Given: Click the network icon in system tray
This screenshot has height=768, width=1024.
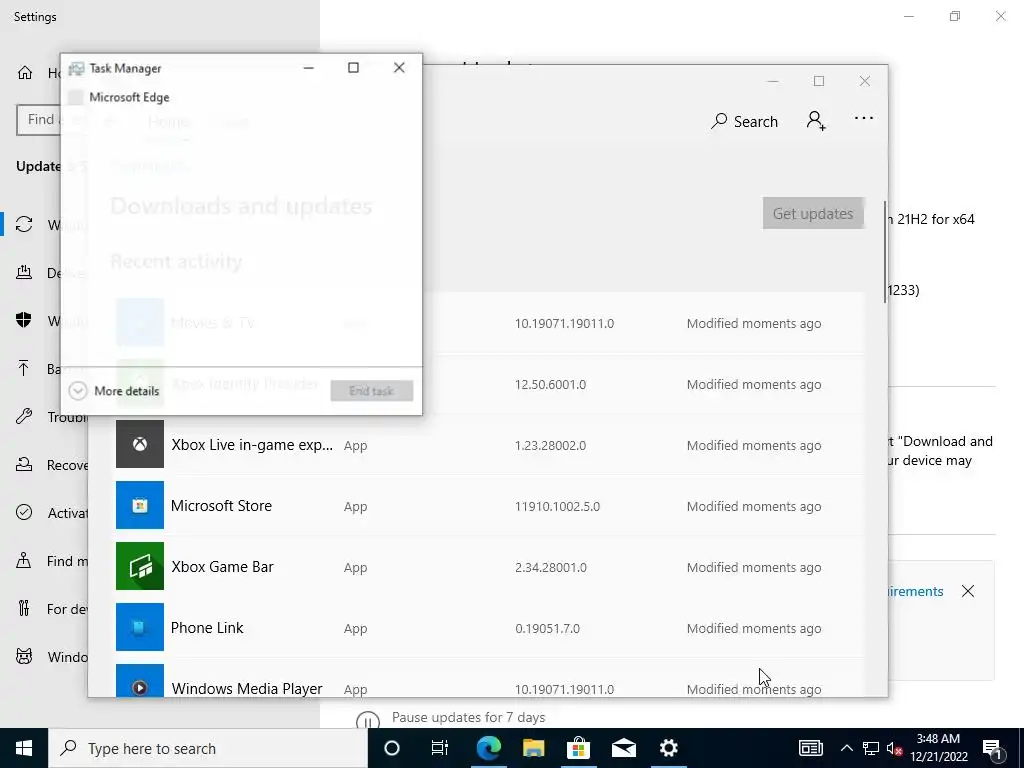Looking at the screenshot, I should coord(871,748).
